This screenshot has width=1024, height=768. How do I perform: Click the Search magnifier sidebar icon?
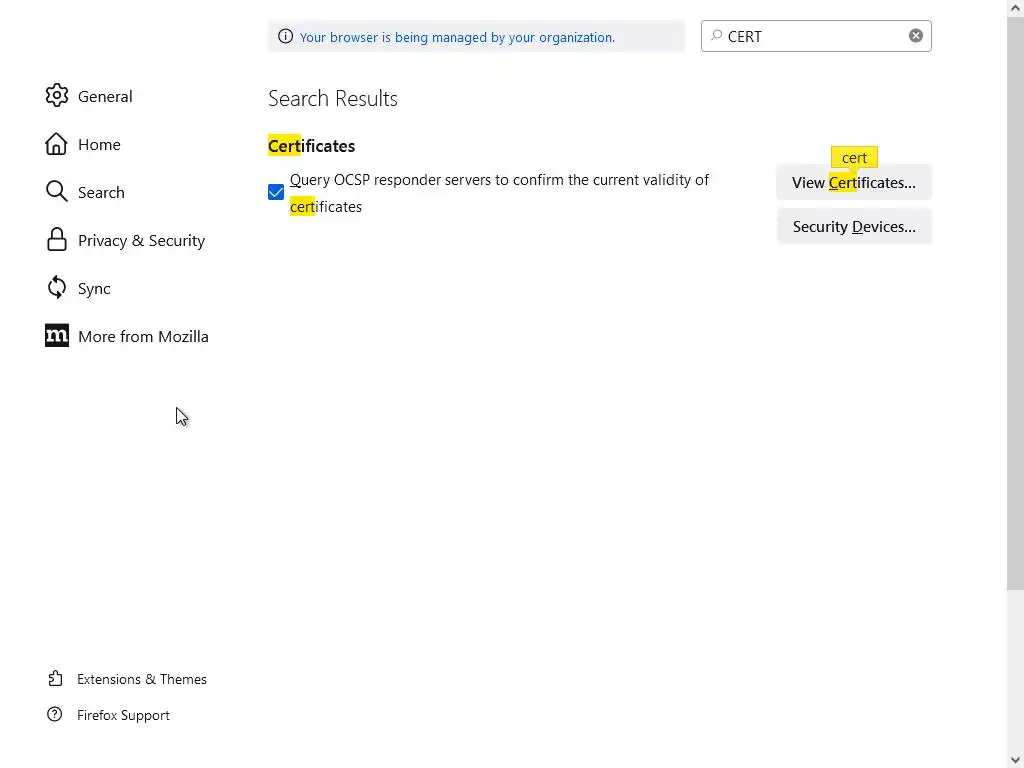pos(57,192)
